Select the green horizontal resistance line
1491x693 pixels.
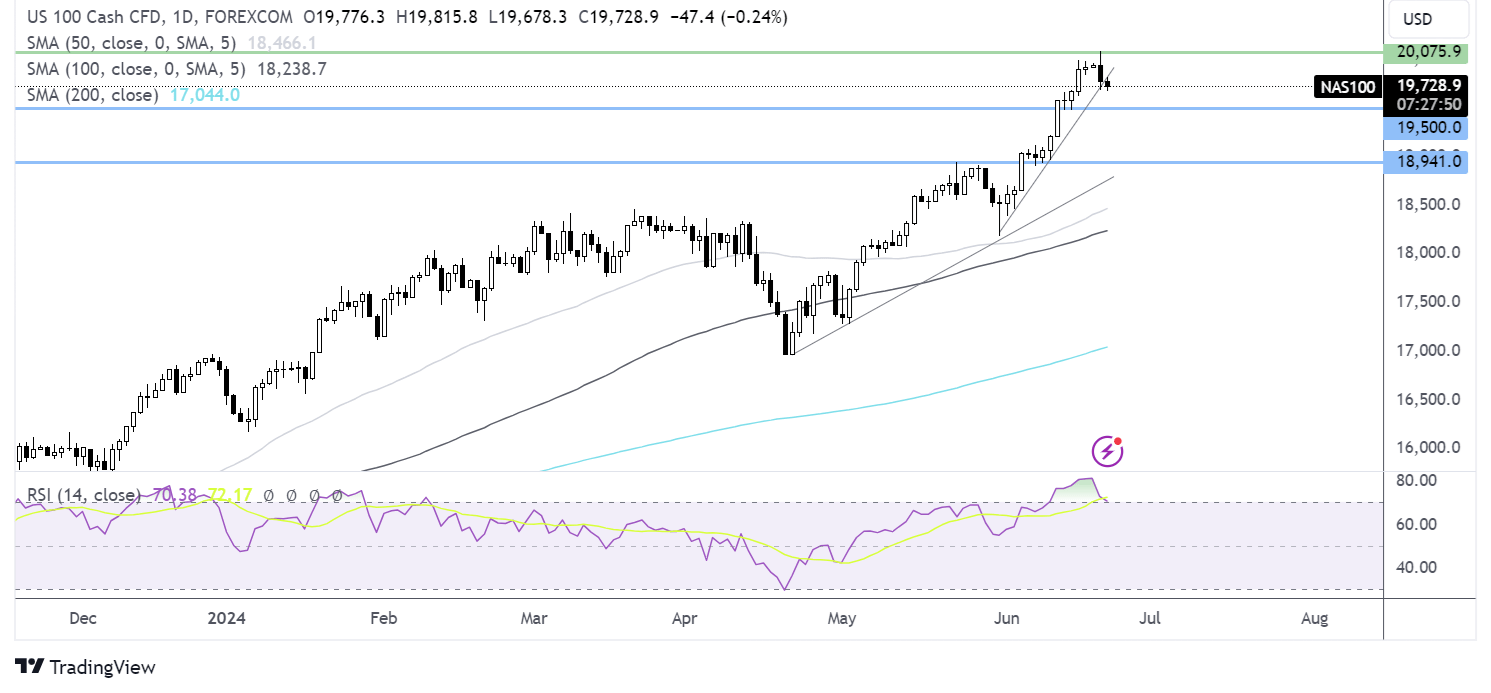pyautogui.click(x=700, y=51)
